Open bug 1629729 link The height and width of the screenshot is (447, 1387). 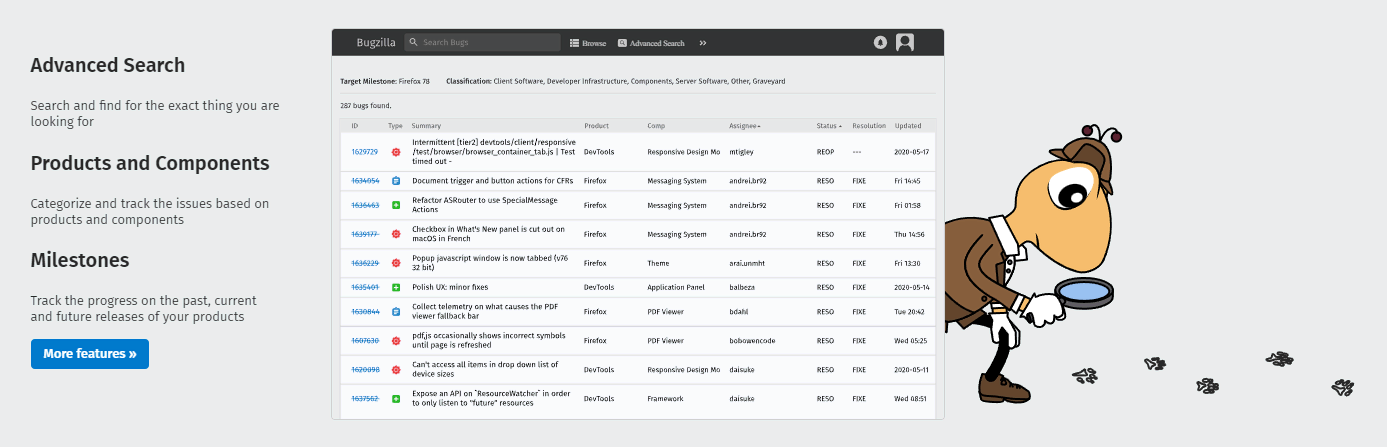point(364,152)
